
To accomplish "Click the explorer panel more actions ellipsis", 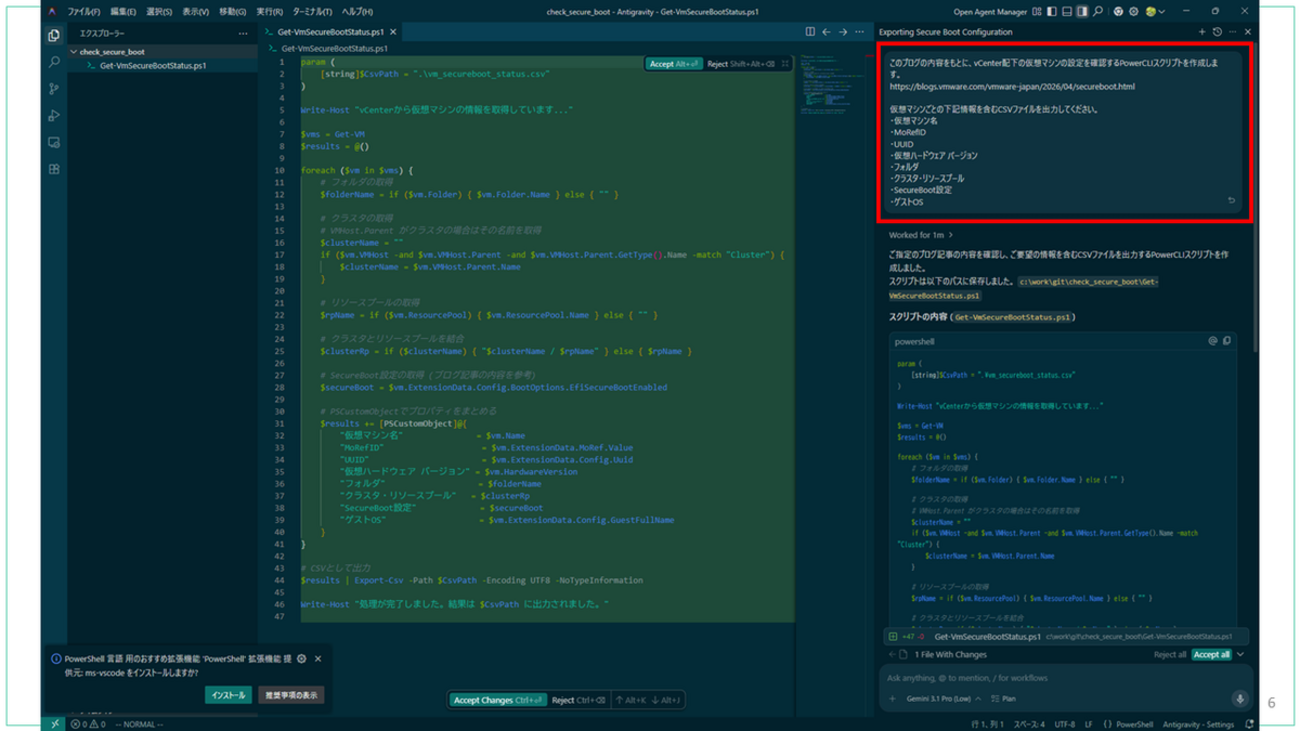I will point(243,33).
